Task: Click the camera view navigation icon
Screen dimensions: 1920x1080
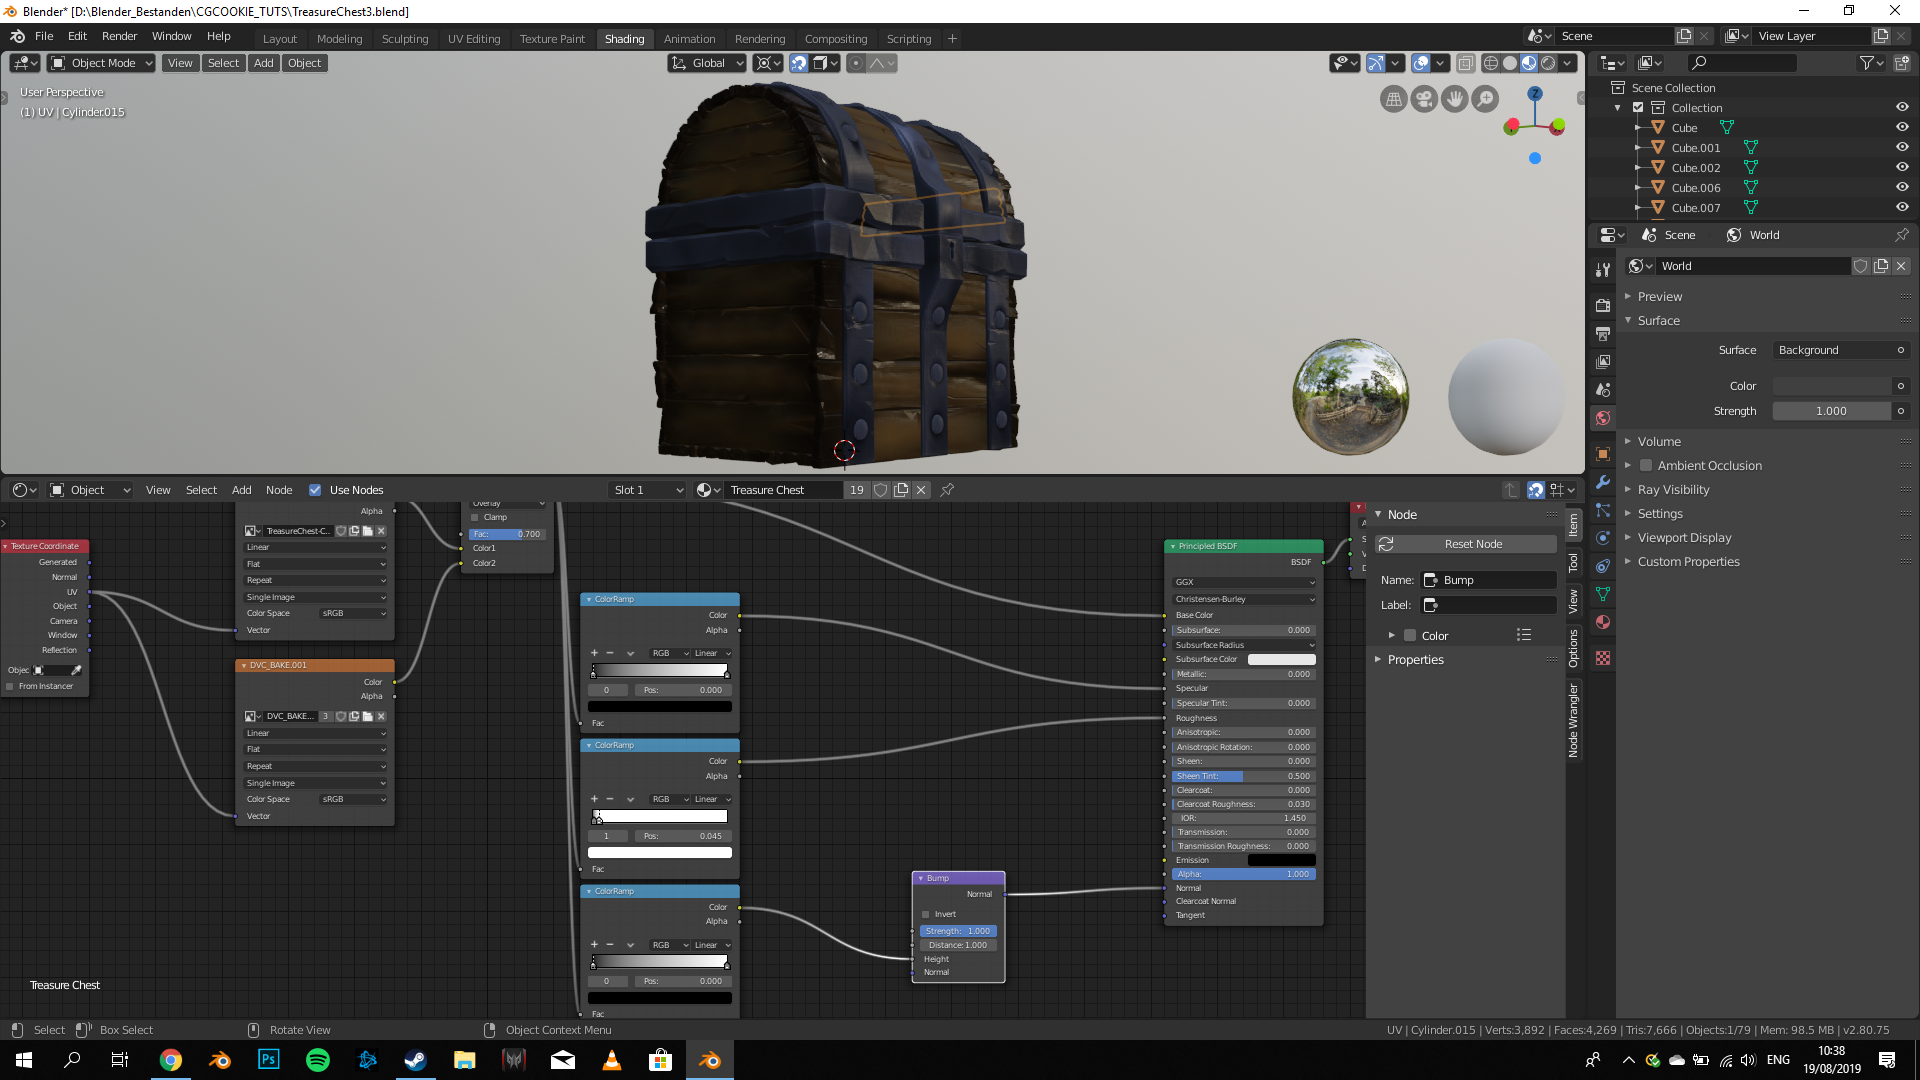Action: (1424, 99)
